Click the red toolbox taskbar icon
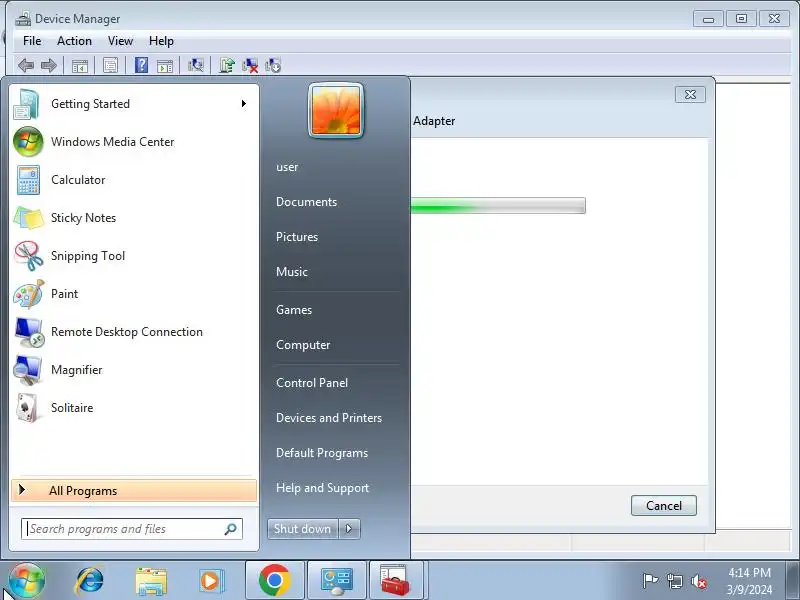 coord(396,581)
